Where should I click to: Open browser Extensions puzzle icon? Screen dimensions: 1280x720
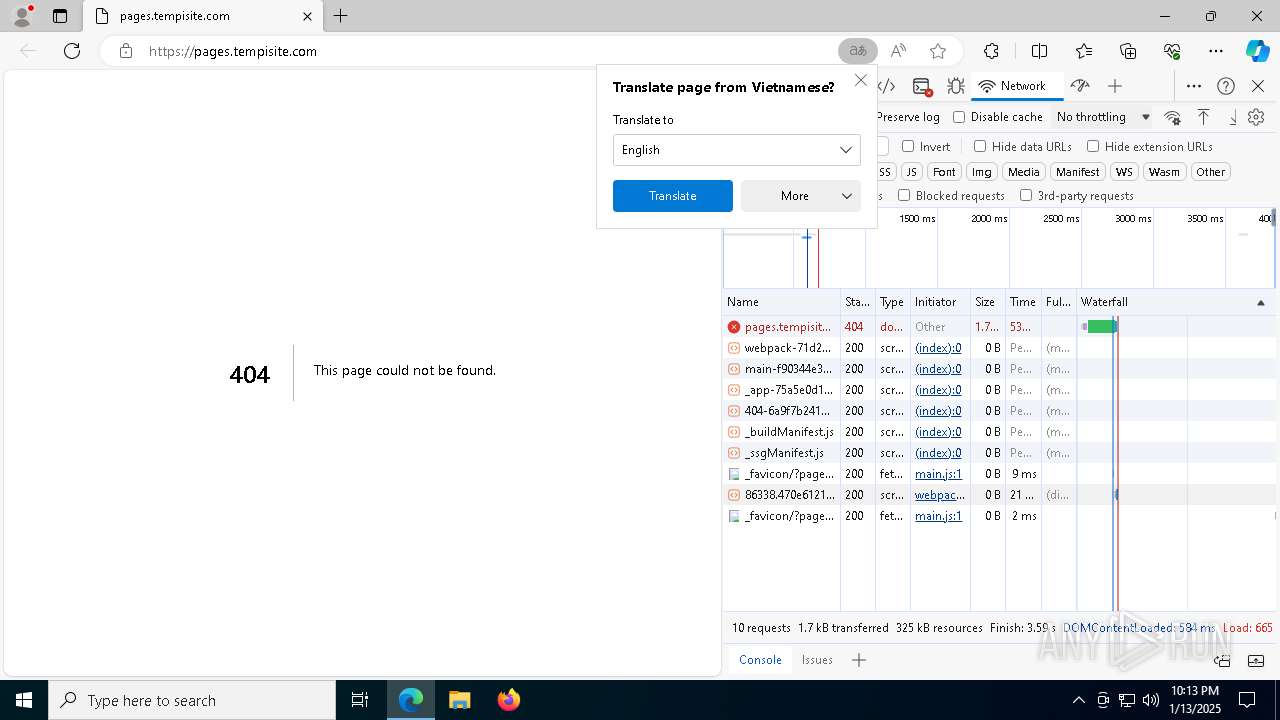(x=991, y=51)
